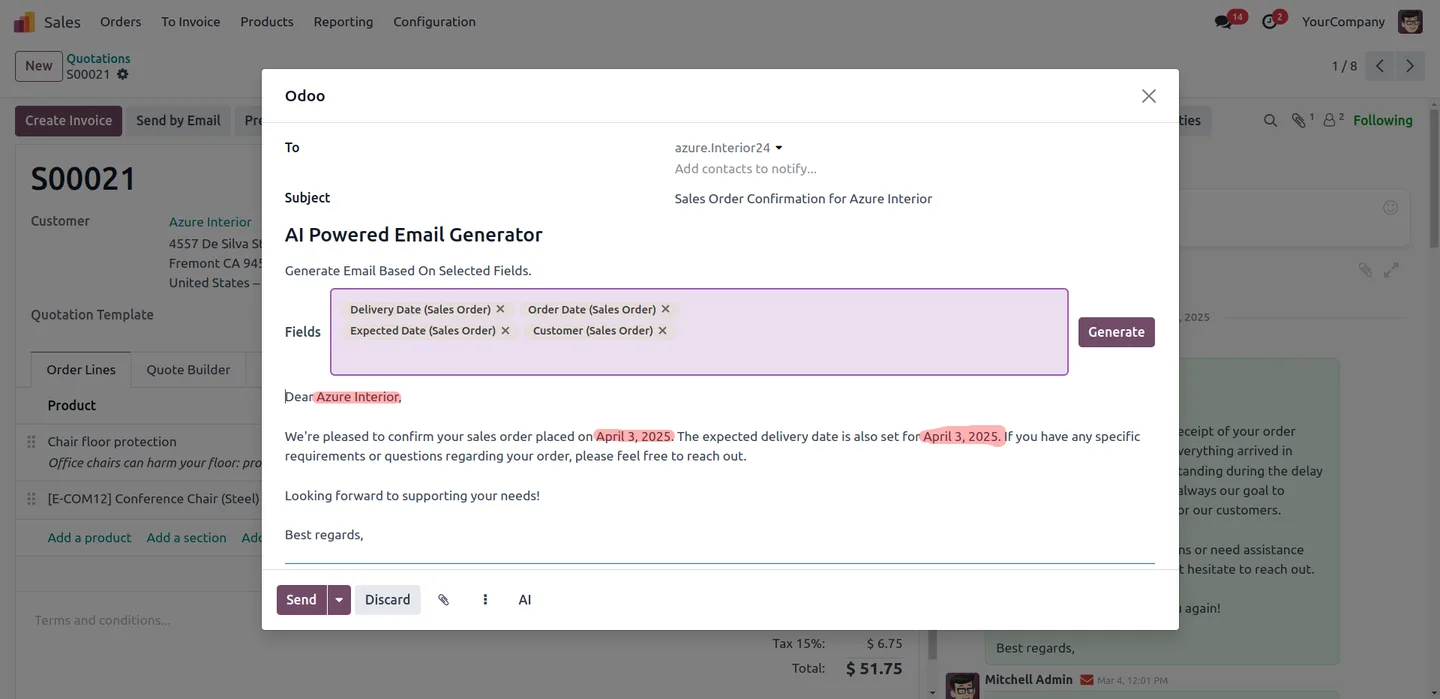Click Send by Email button

[x=178, y=121]
